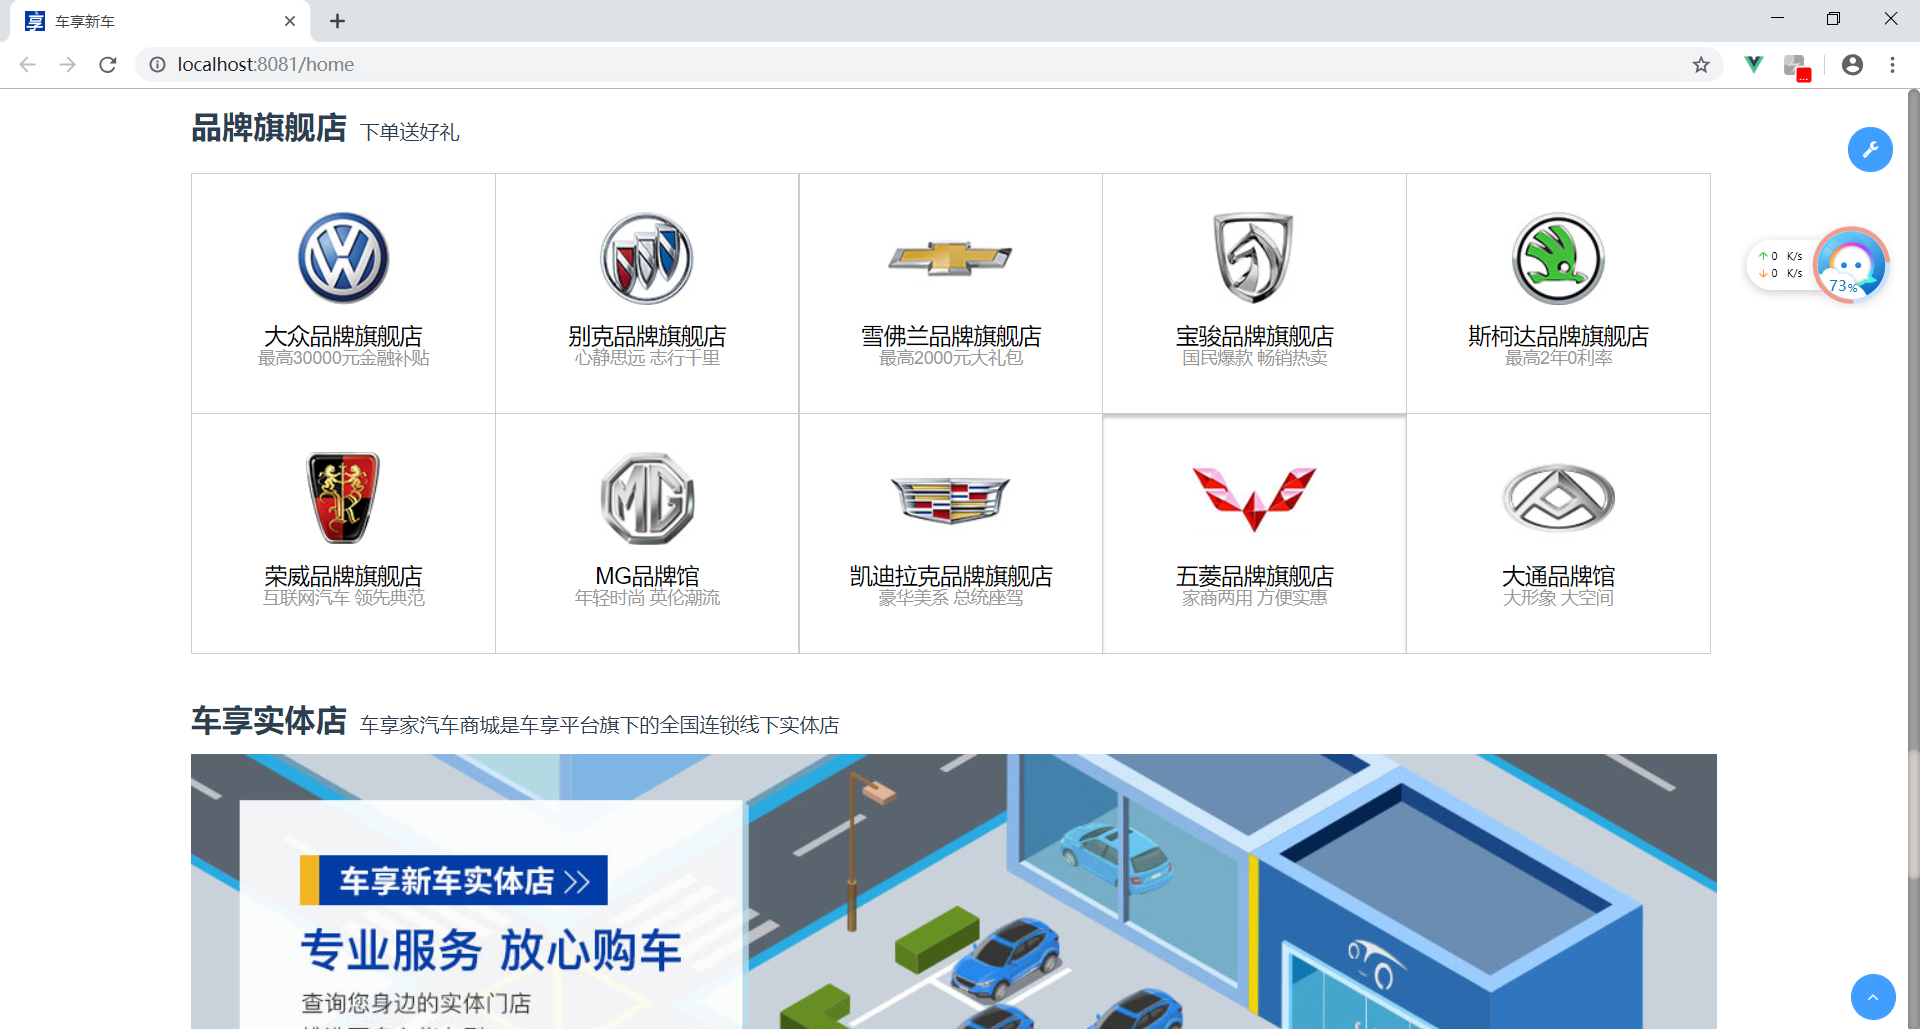Click the Chevrolet bowtie logo
The width and height of the screenshot is (1920, 1029).
tap(950, 258)
